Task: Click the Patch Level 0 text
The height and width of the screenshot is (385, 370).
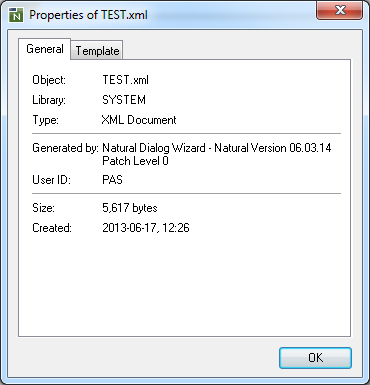Action: 135,161
